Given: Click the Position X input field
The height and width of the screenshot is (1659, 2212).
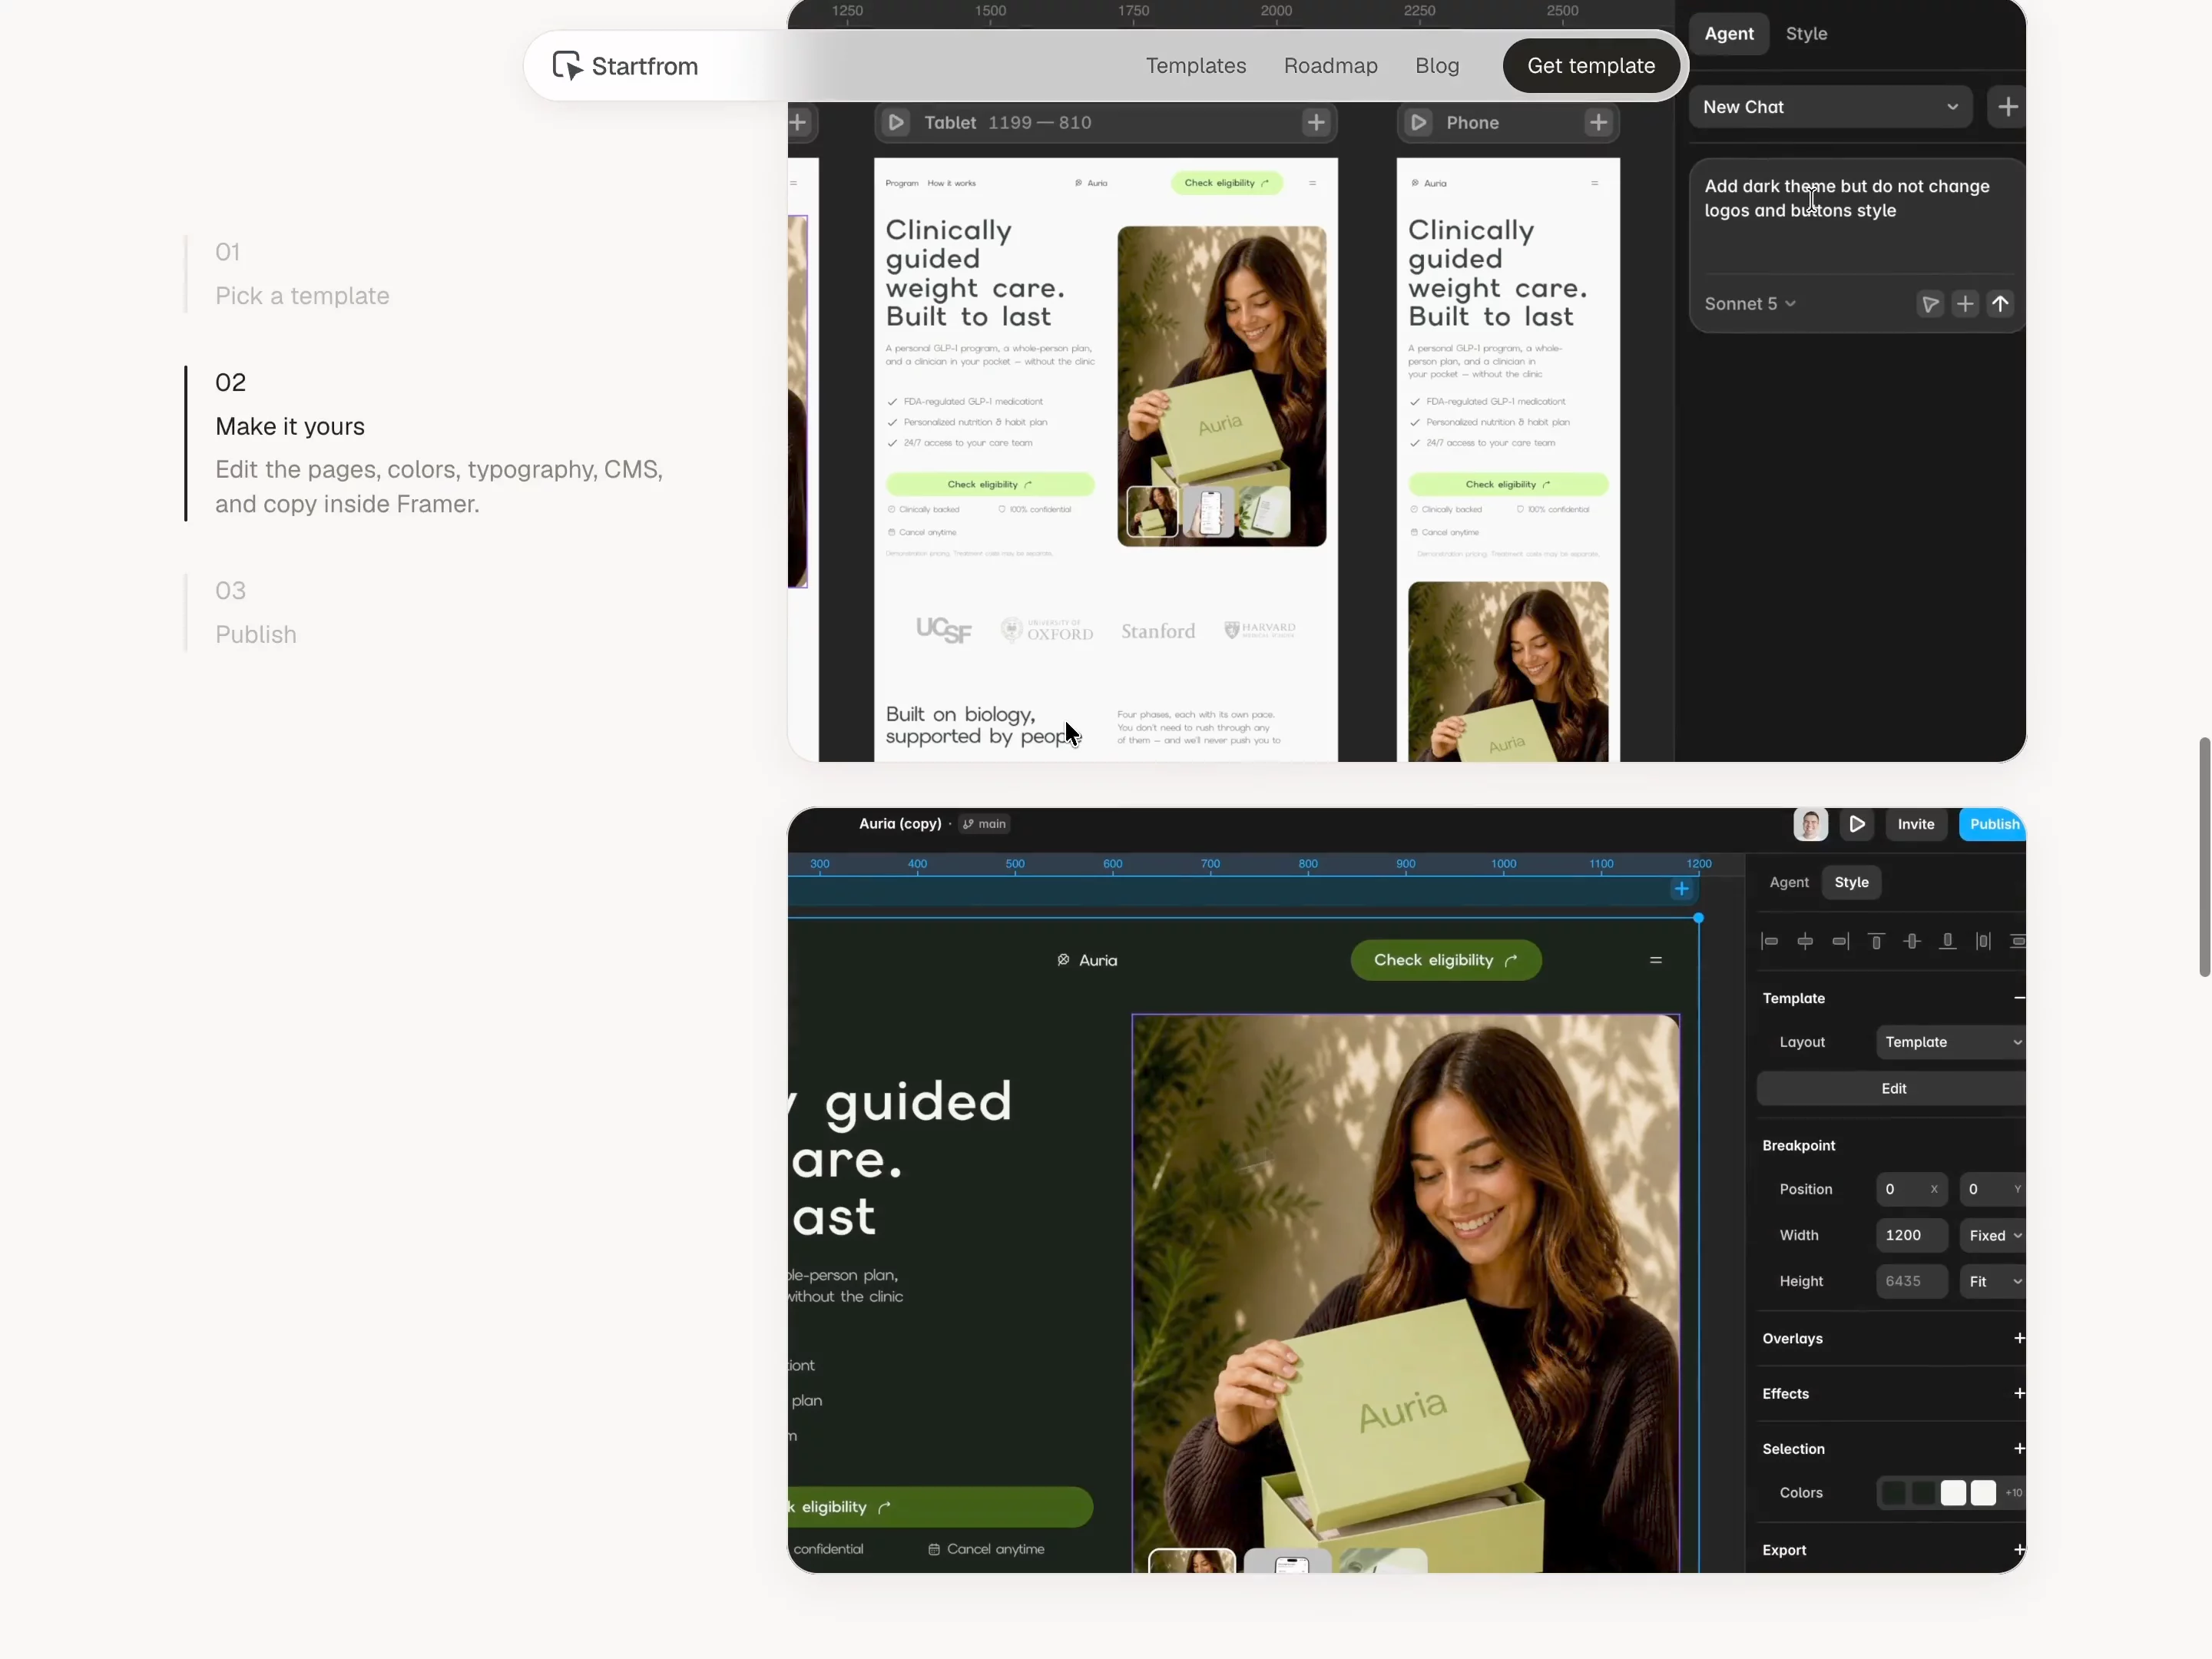Looking at the screenshot, I should [x=1911, y=1190].
